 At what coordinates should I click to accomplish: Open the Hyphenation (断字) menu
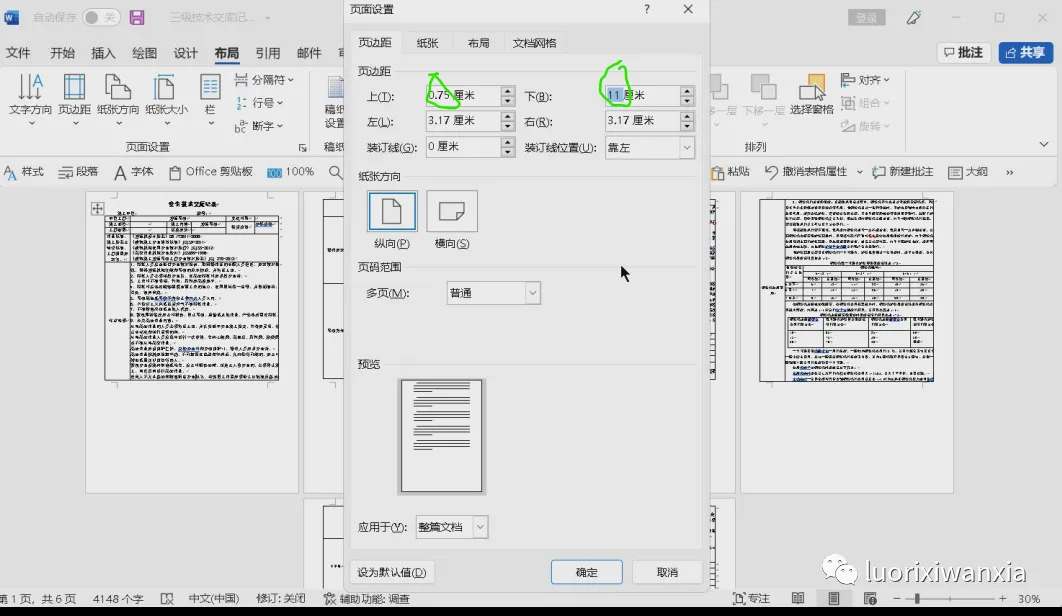point(259,126)
